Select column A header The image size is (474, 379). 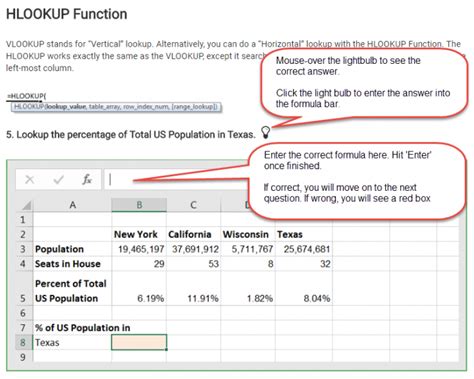click(x=72, y=205)
